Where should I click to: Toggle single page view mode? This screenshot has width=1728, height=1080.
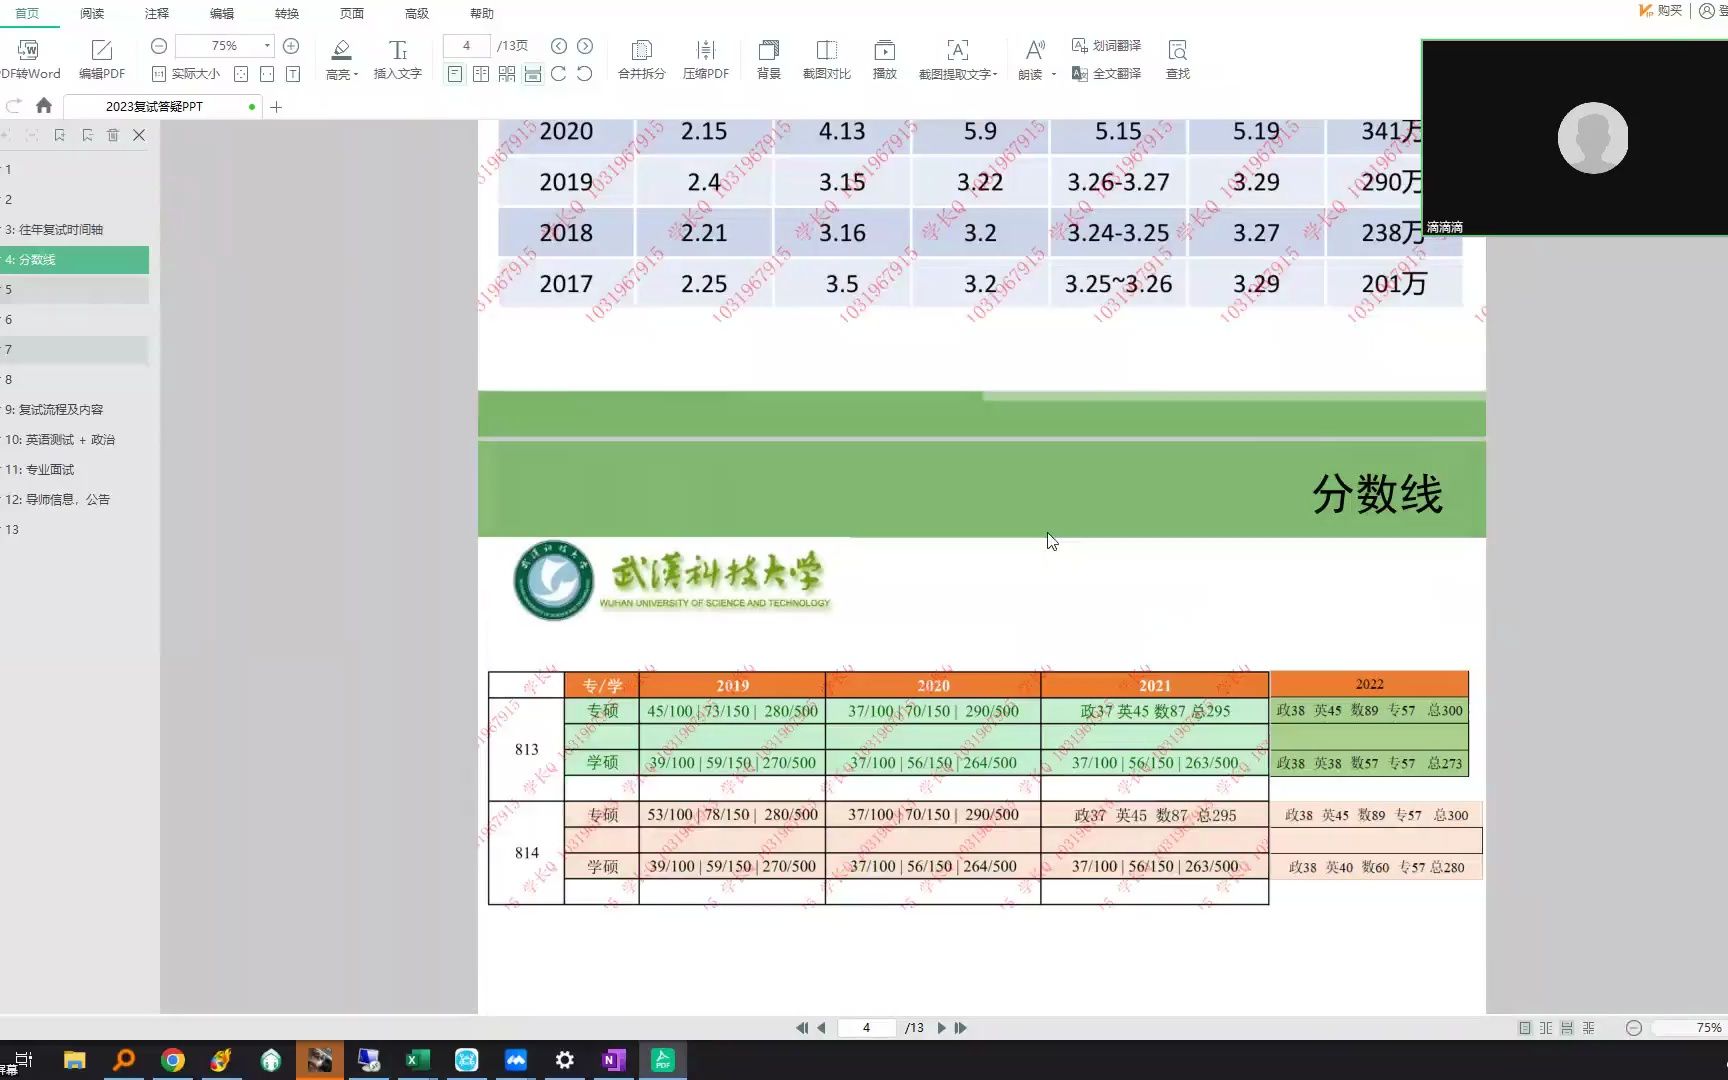tap(455, 74)
